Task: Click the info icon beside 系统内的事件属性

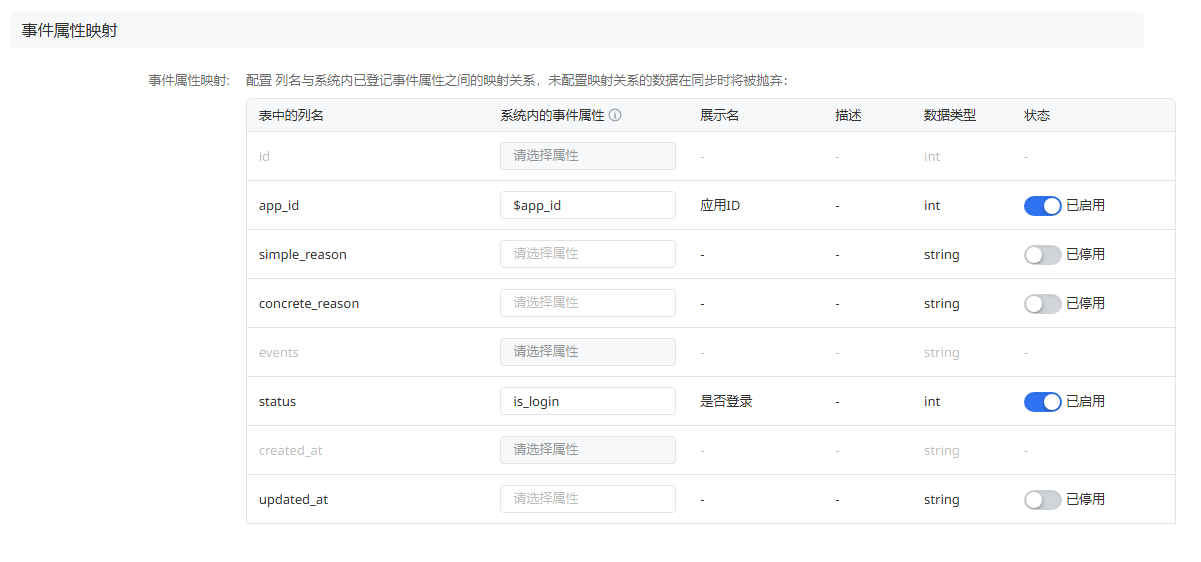Action: coord(615,115)
